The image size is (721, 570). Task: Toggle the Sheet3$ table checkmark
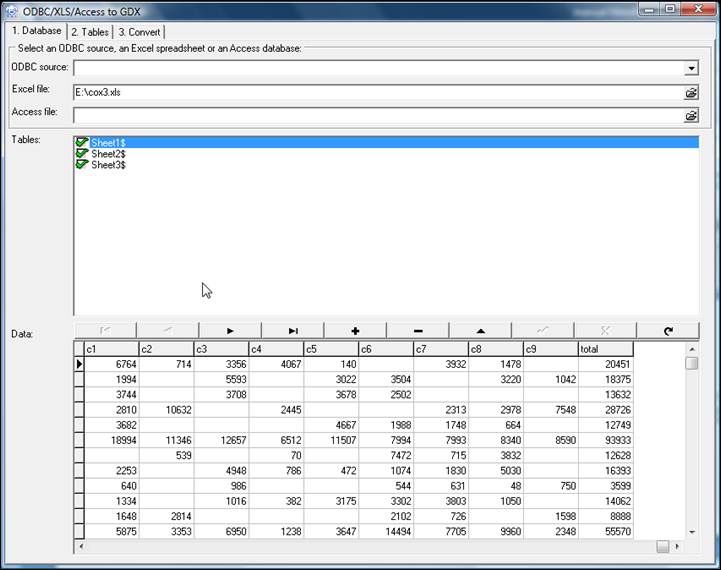pyautogui.click(x=82, y=165)
